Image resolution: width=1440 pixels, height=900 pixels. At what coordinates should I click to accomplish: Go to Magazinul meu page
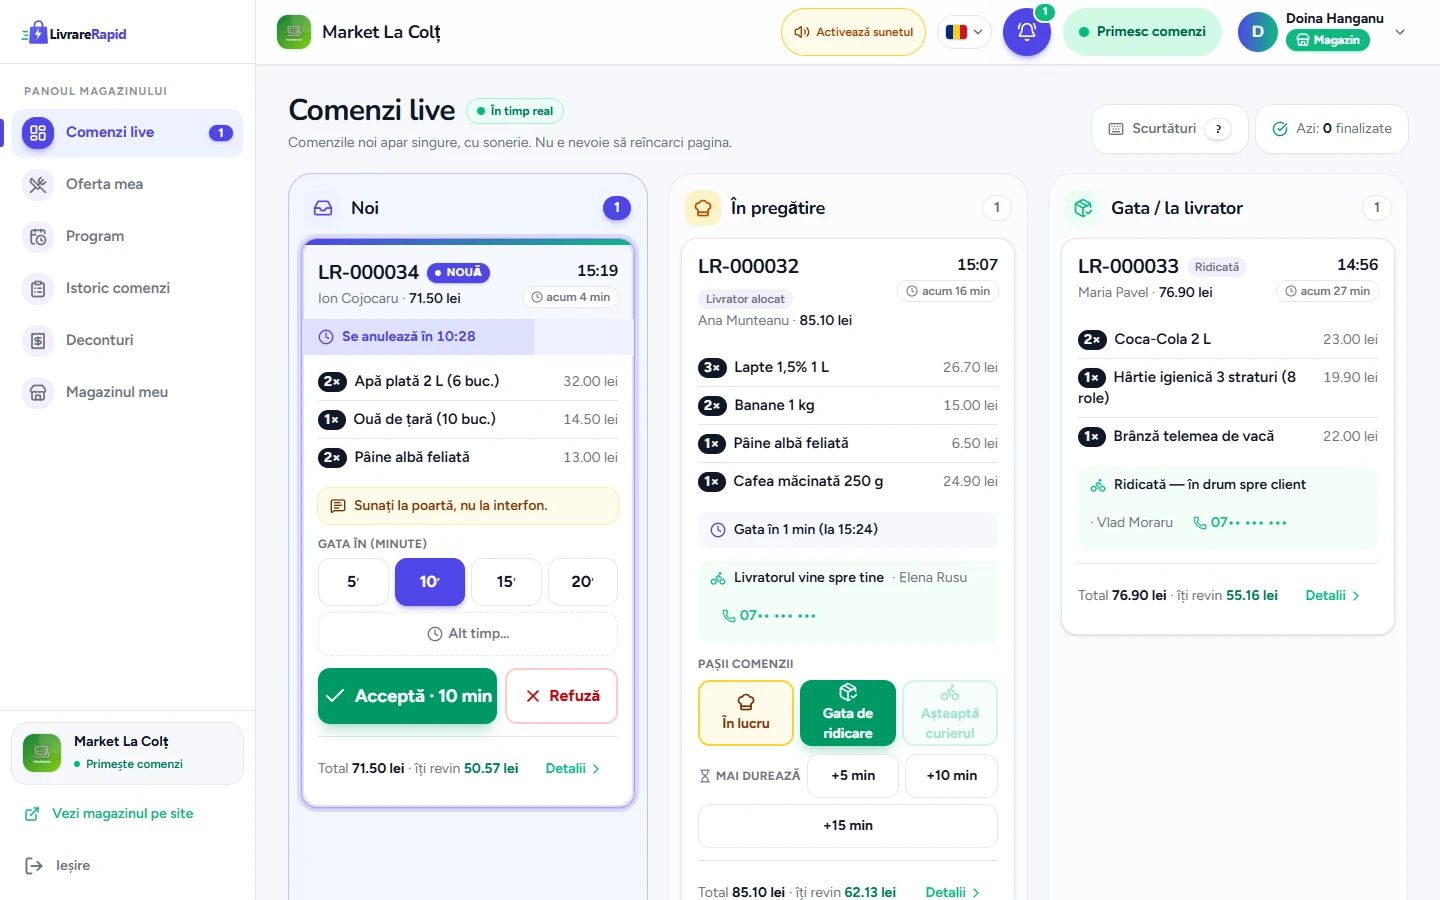[127, 392]
